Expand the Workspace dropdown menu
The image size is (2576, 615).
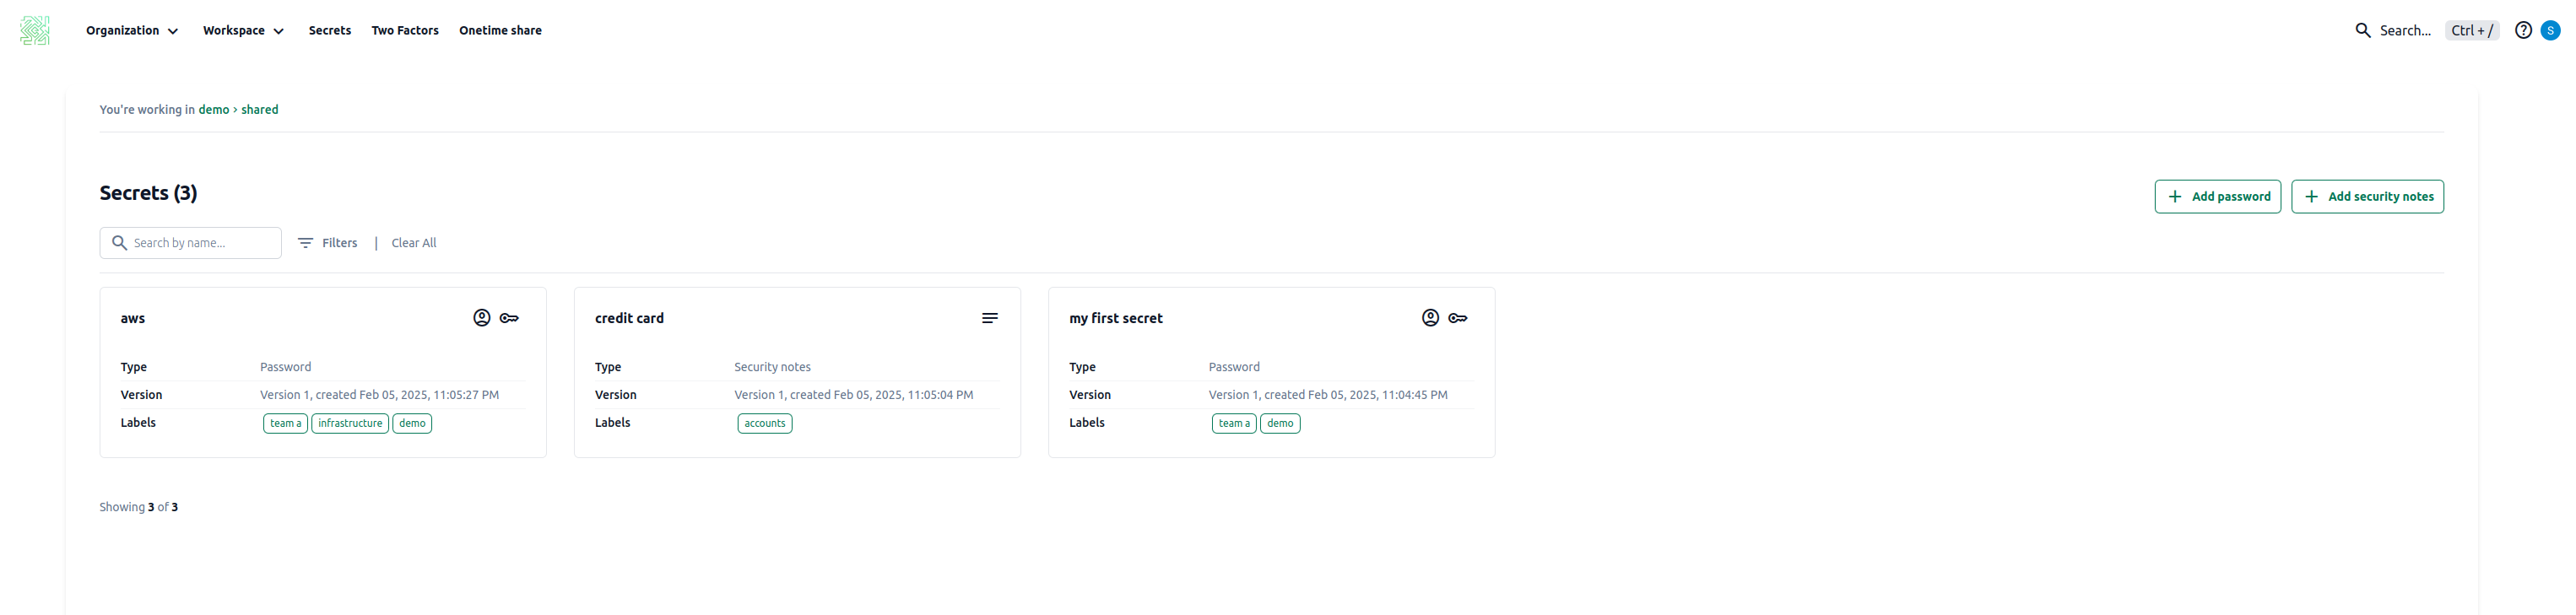pyautogui.click(x=243, y=31)
